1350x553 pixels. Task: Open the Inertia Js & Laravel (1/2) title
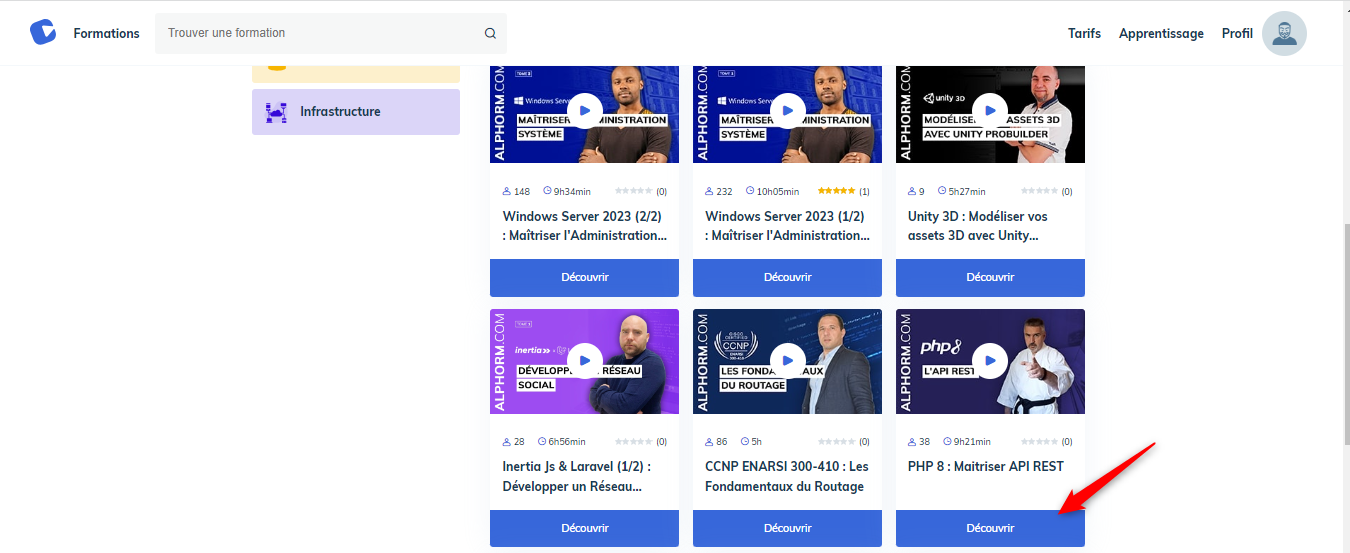(x=577, y=476)
